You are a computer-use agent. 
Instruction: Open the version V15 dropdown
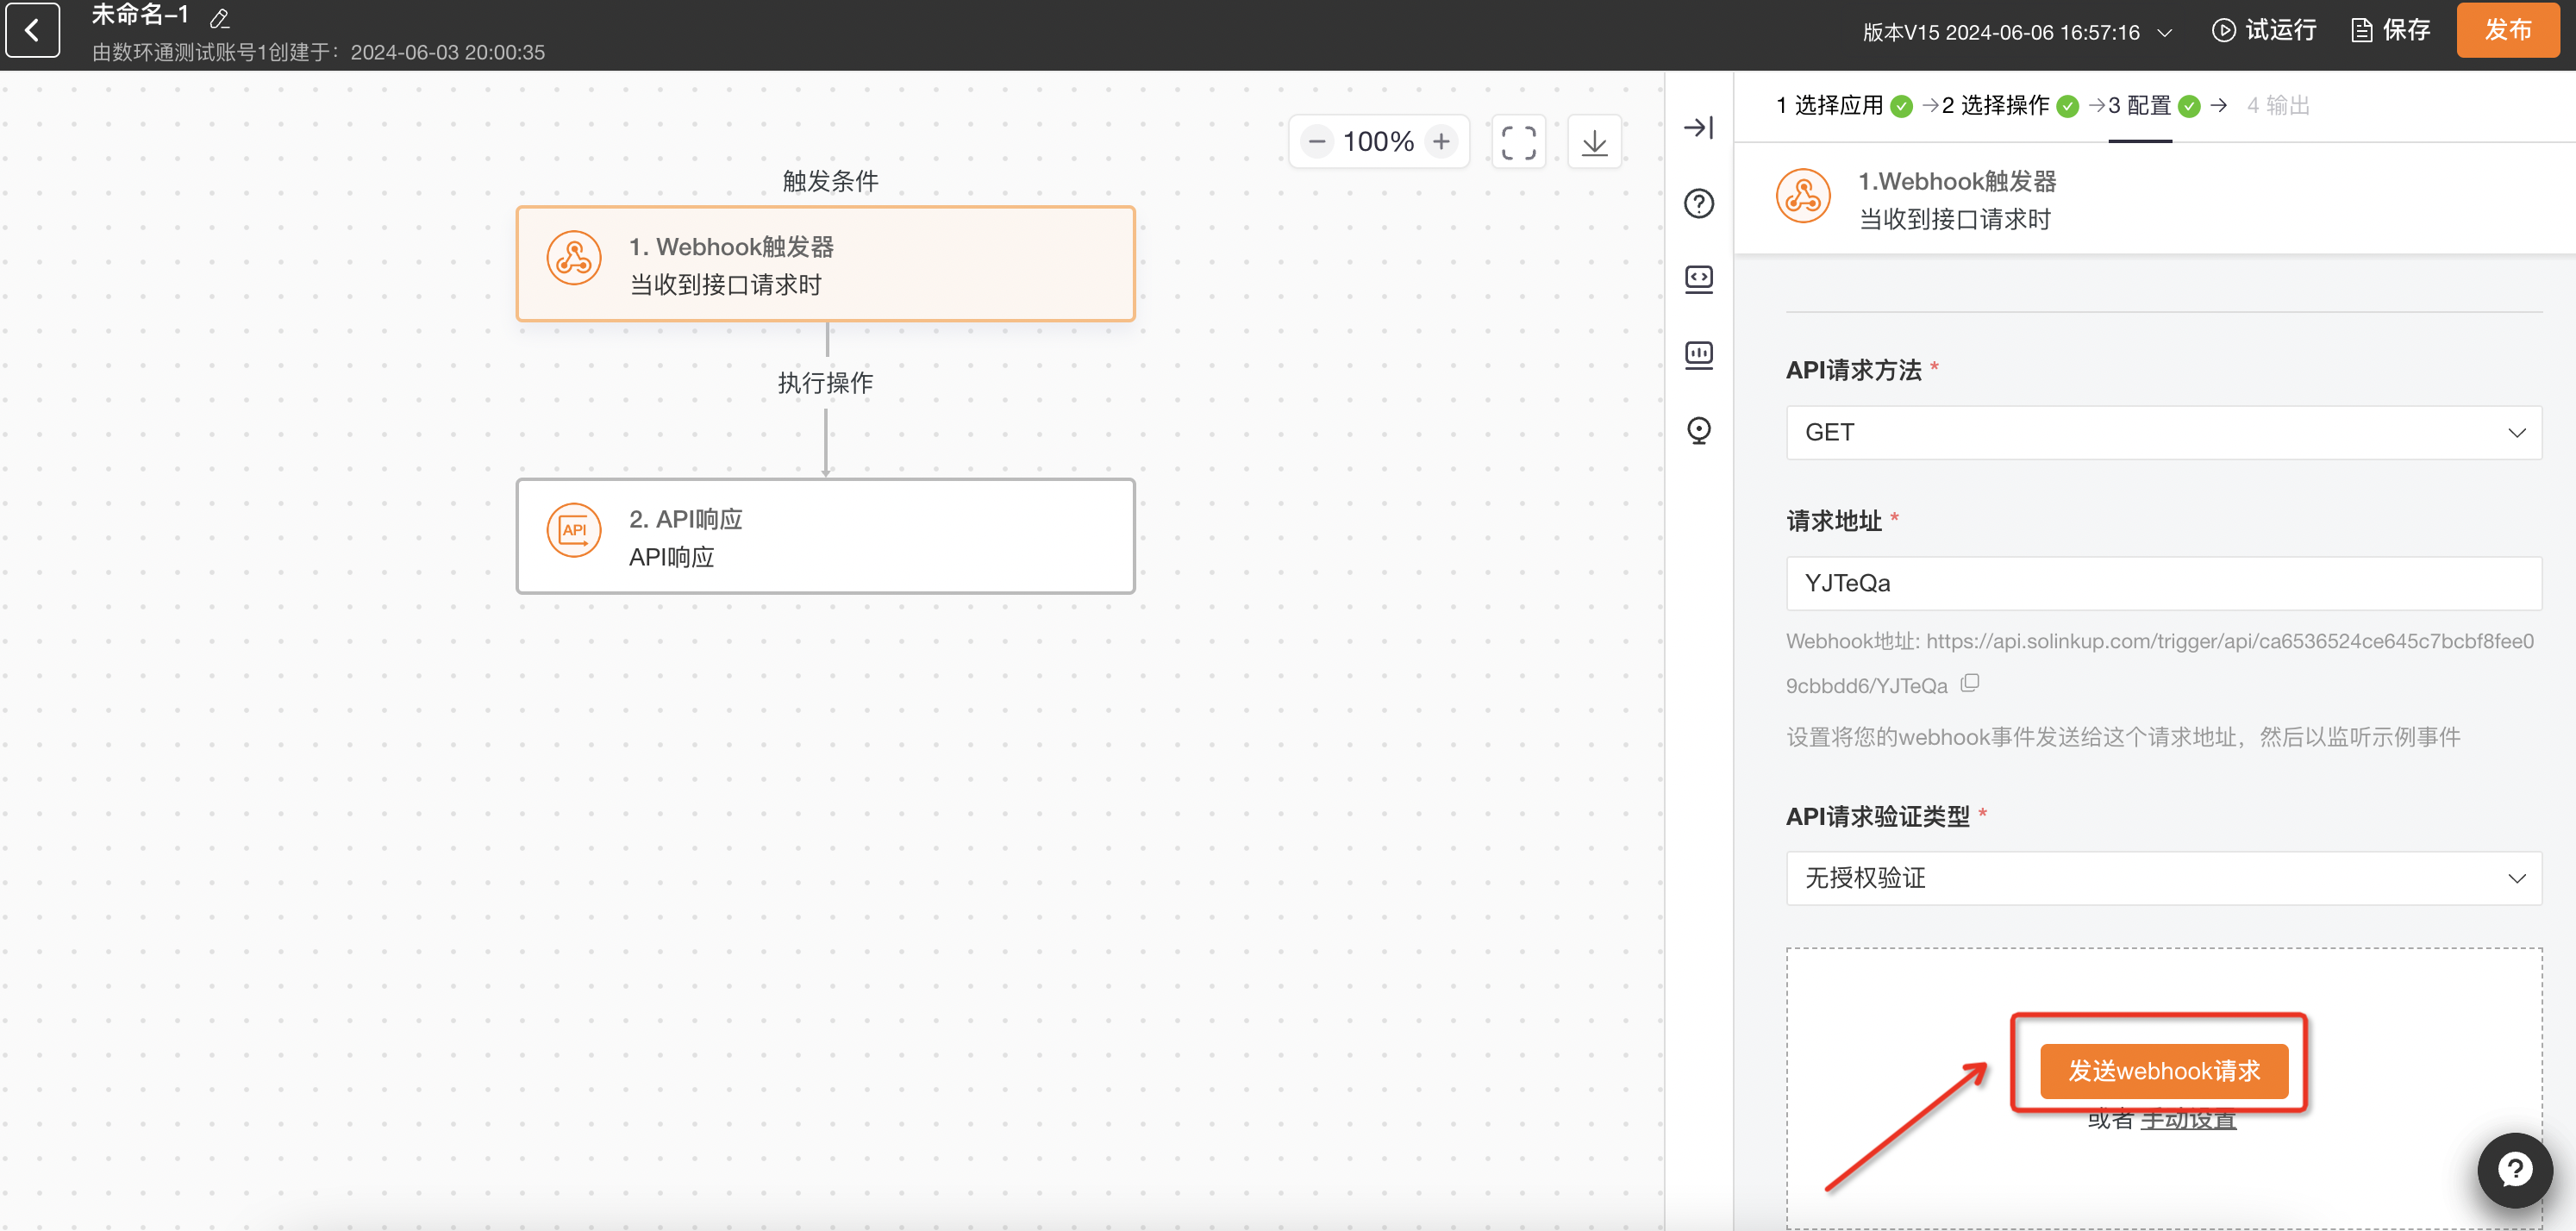[x=2017, y=32]
